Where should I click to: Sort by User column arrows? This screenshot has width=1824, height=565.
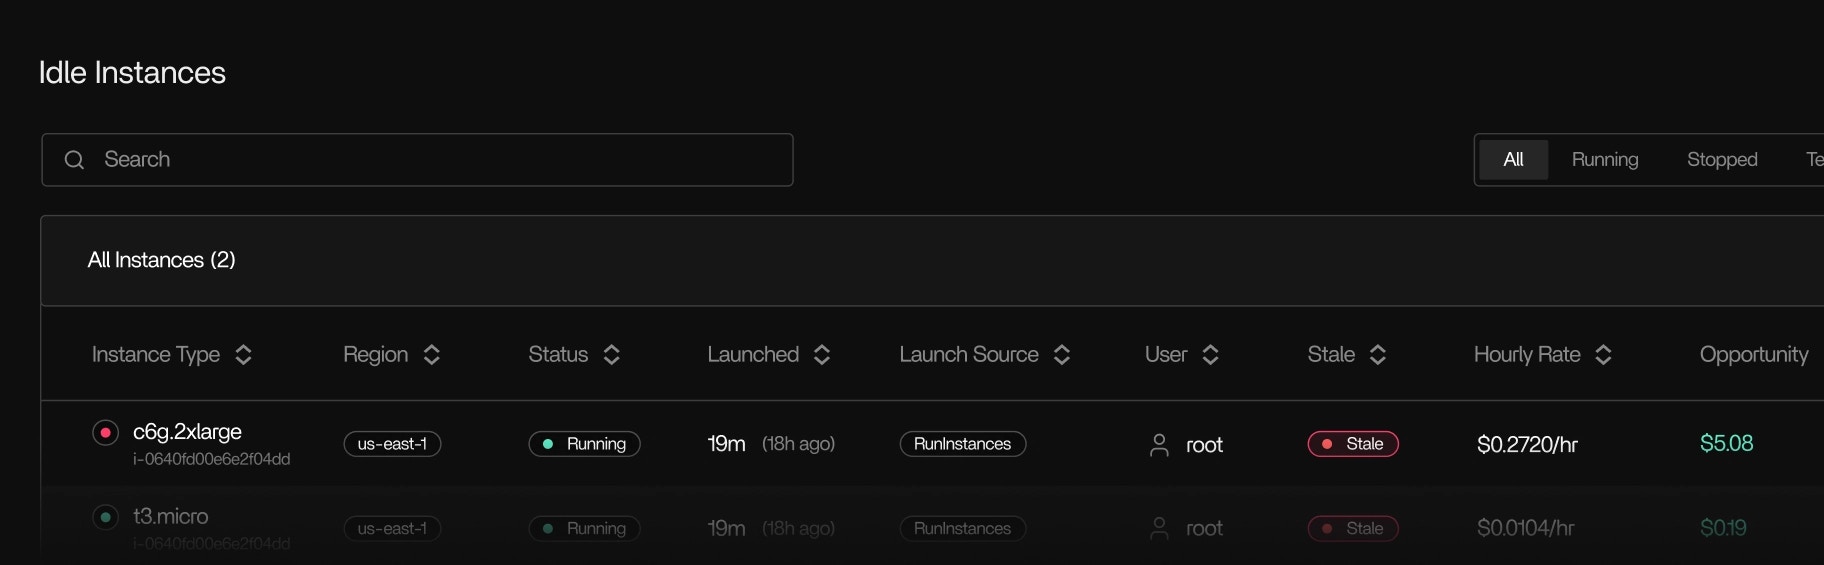[x=1210, y=355]
